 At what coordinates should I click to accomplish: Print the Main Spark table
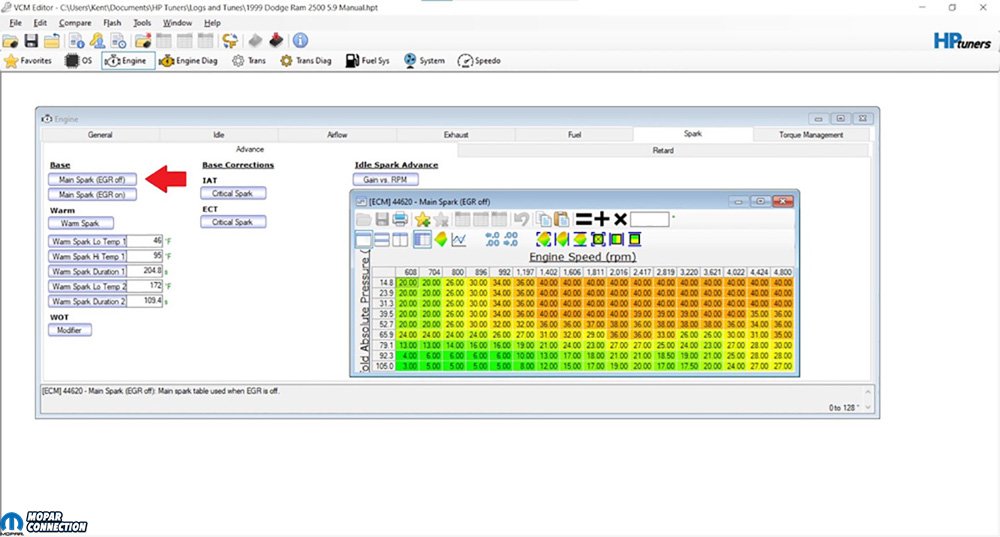point(400,219)
